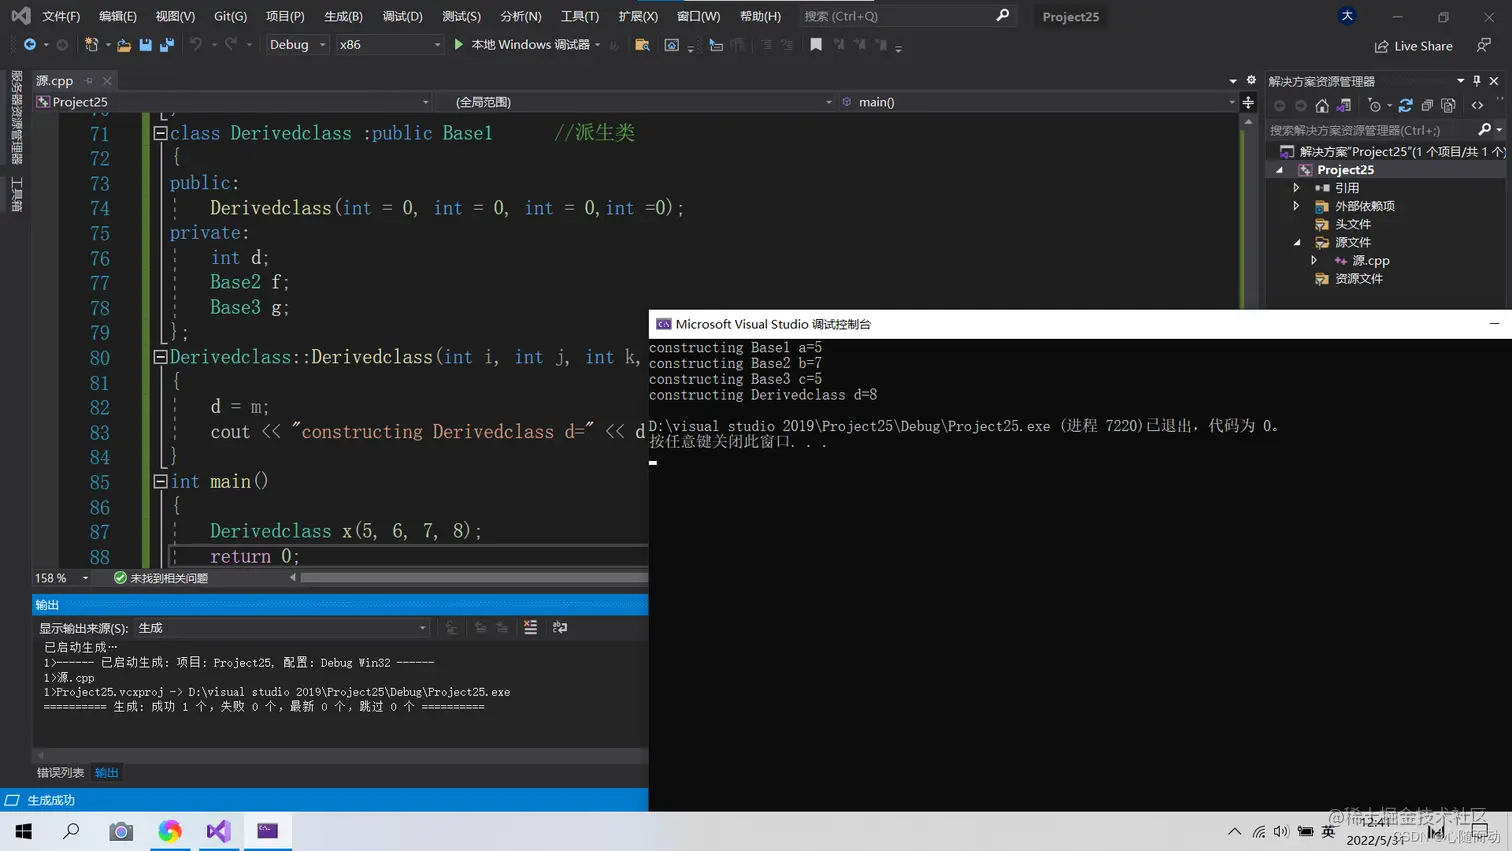
Task: Click the Live Share button
Action: point(1413,46)
